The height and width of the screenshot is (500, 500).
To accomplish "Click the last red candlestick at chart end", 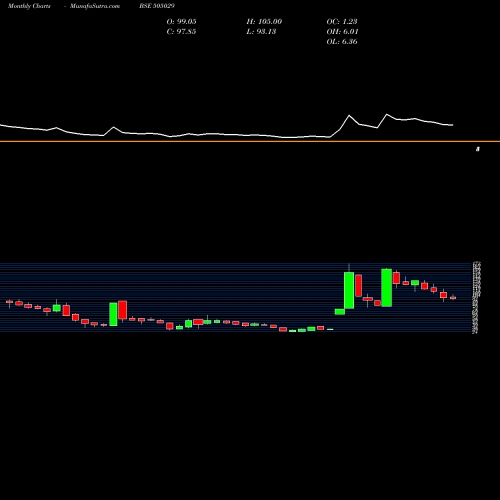I will coord(453,298).
